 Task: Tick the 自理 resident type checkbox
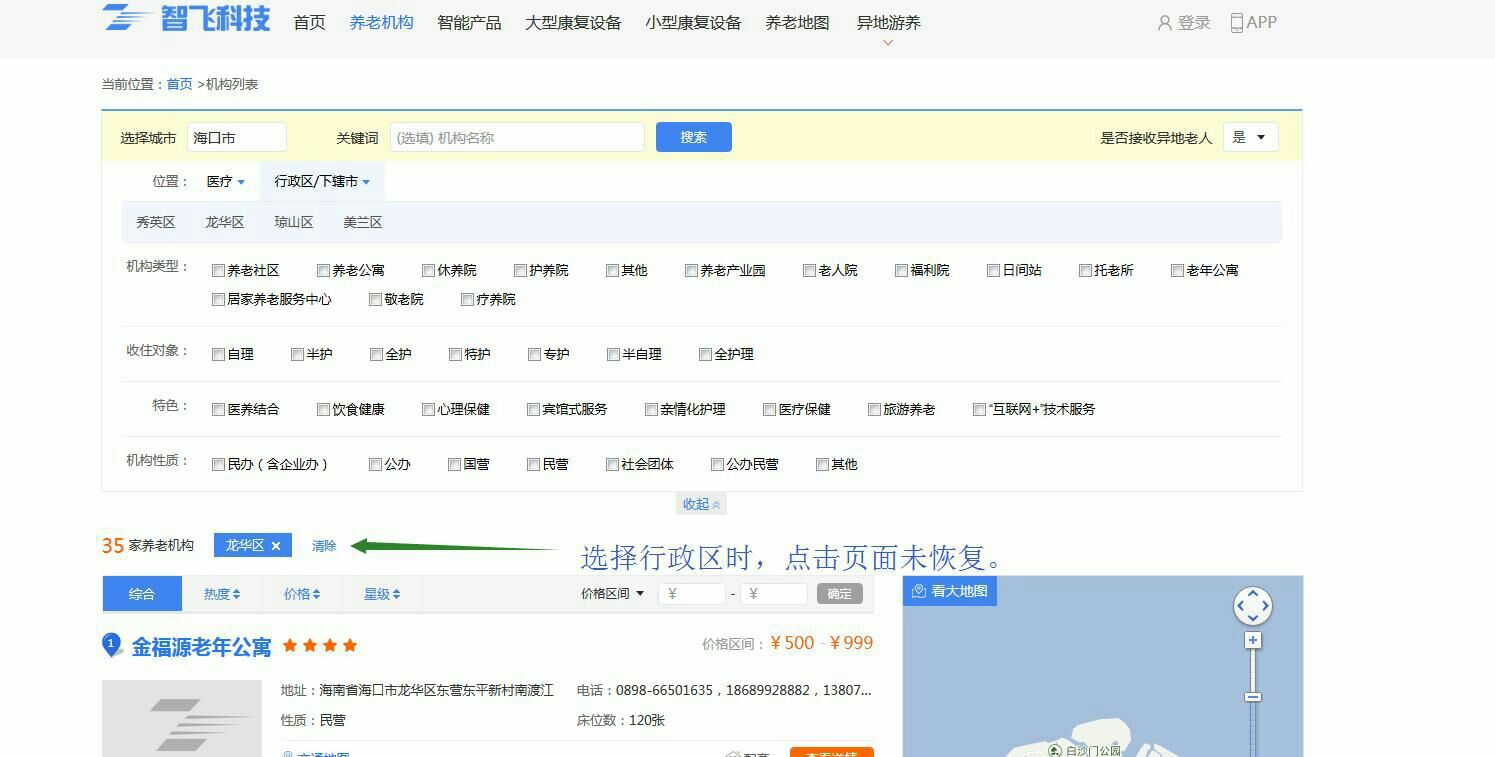tap(218, 354)
